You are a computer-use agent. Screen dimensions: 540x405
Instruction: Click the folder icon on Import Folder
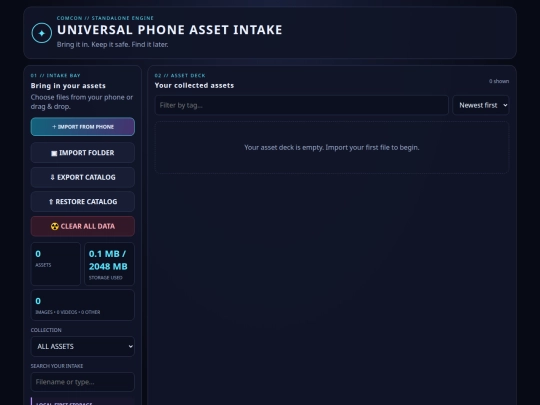coord(54,153)
